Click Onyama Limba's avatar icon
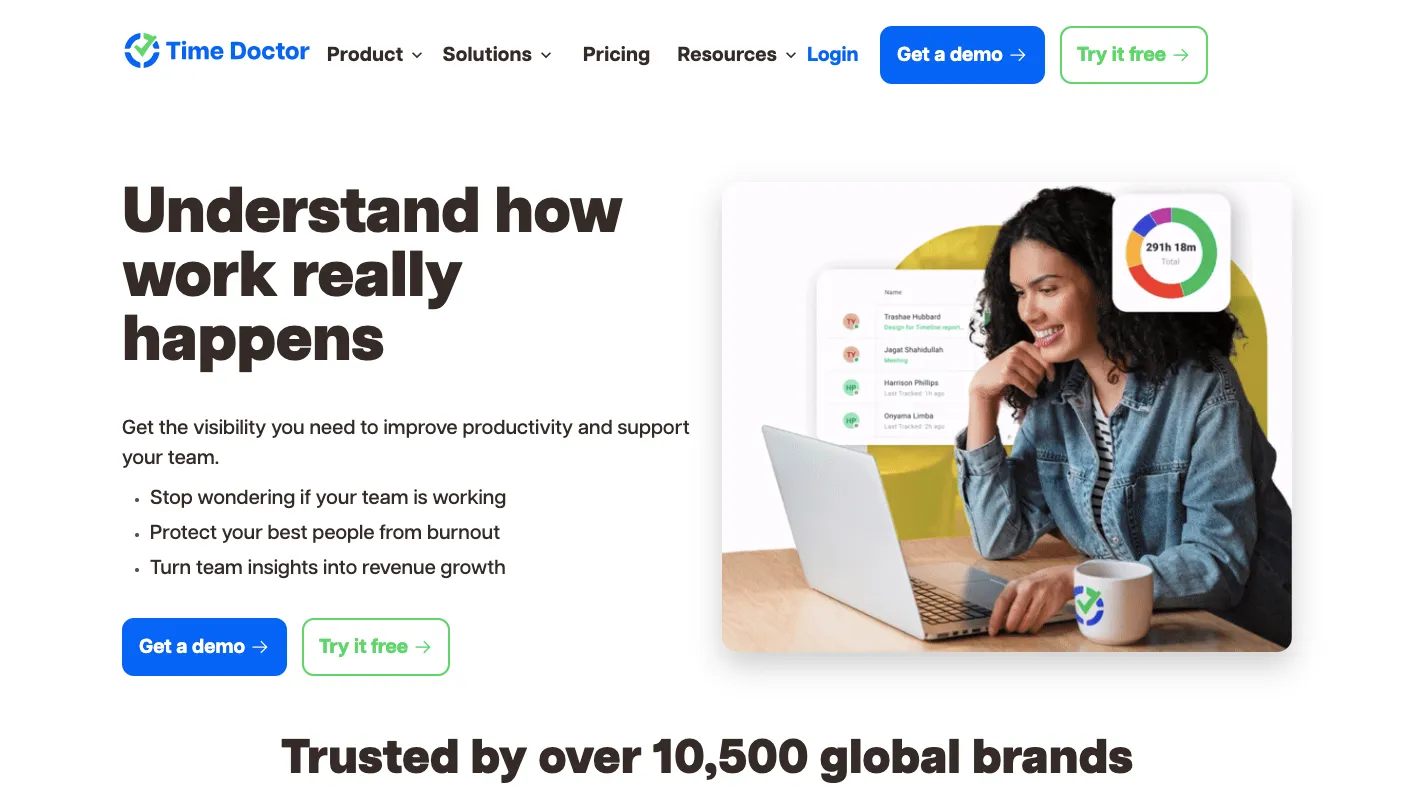 851,421
